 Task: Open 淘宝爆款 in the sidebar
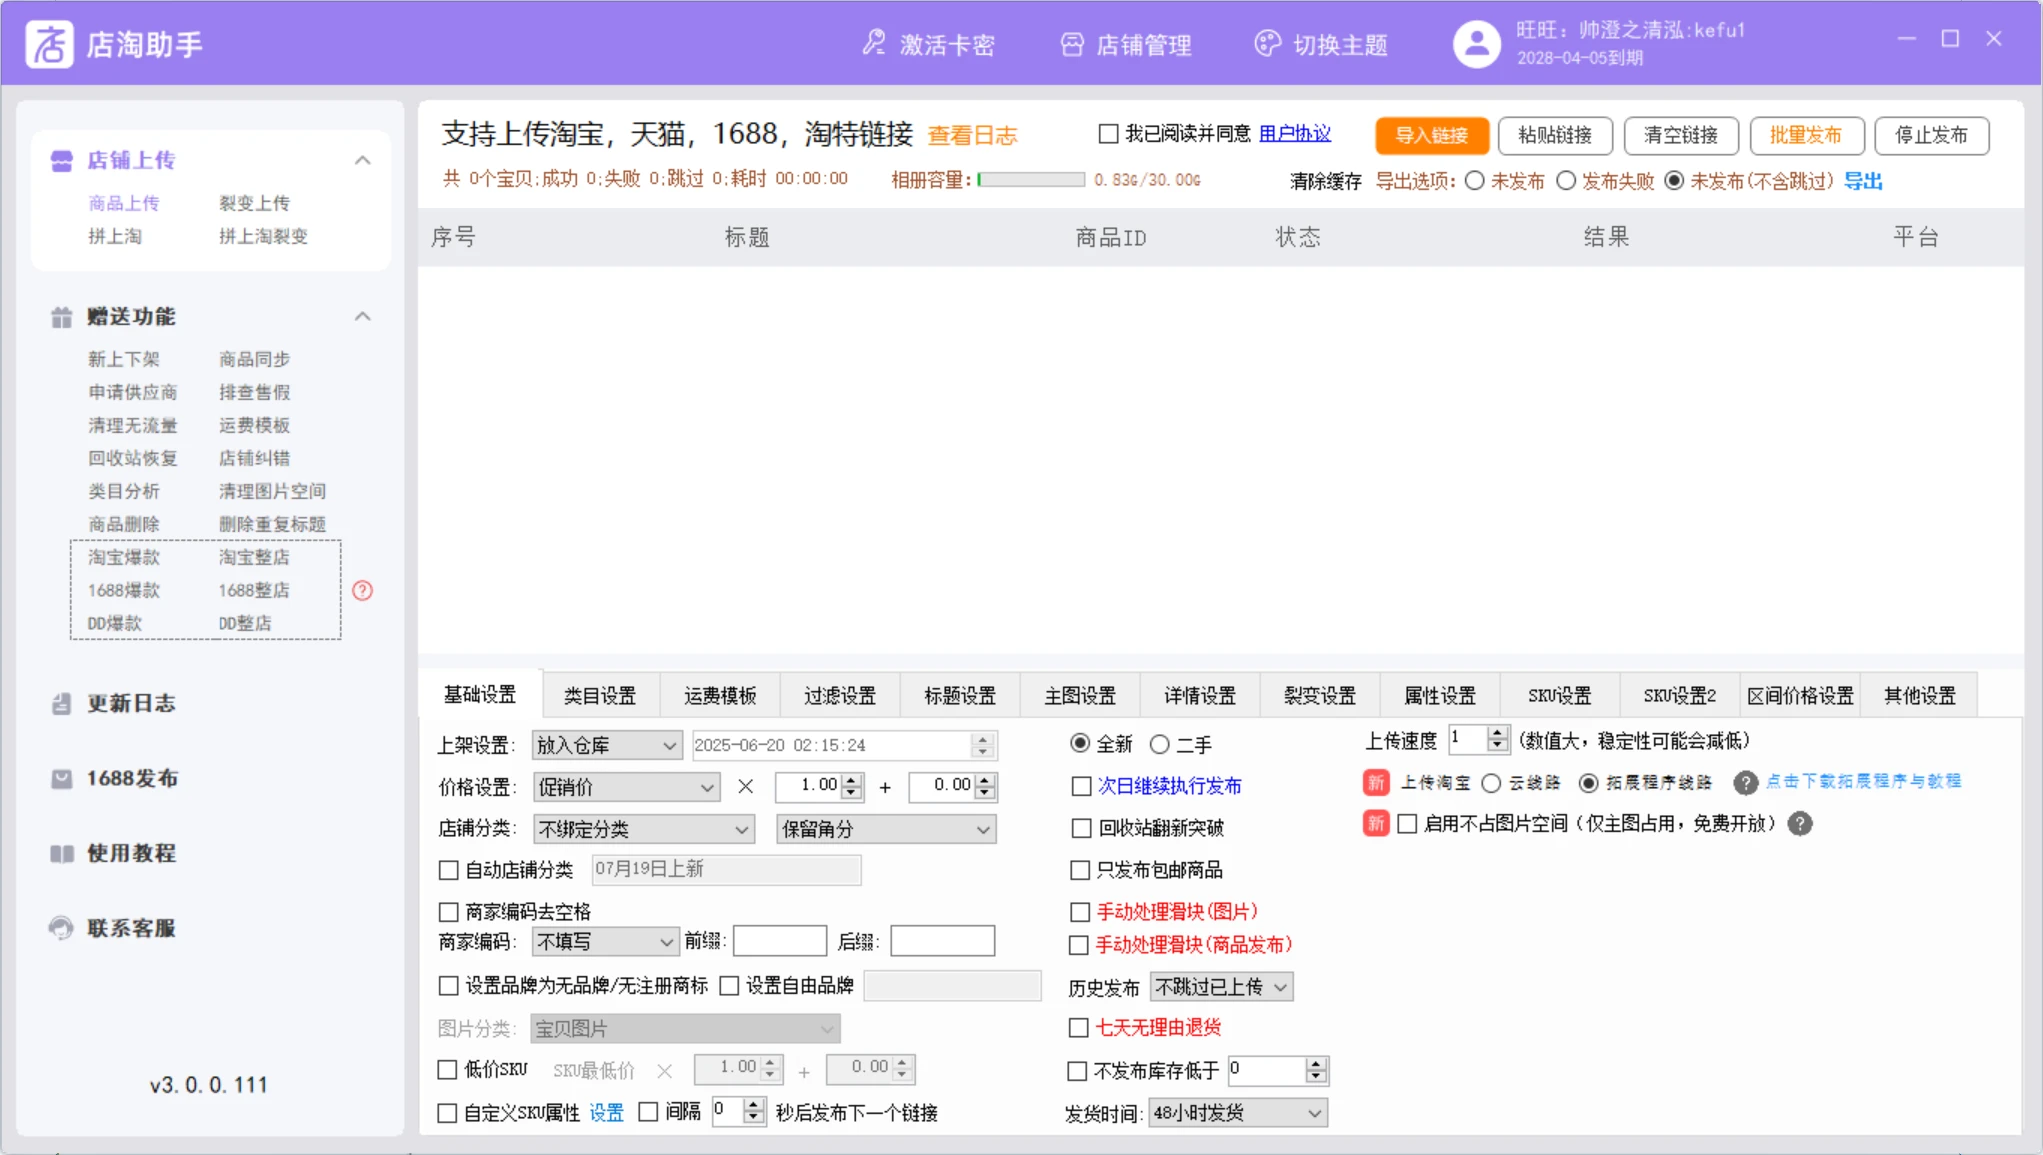click(124, 557)
